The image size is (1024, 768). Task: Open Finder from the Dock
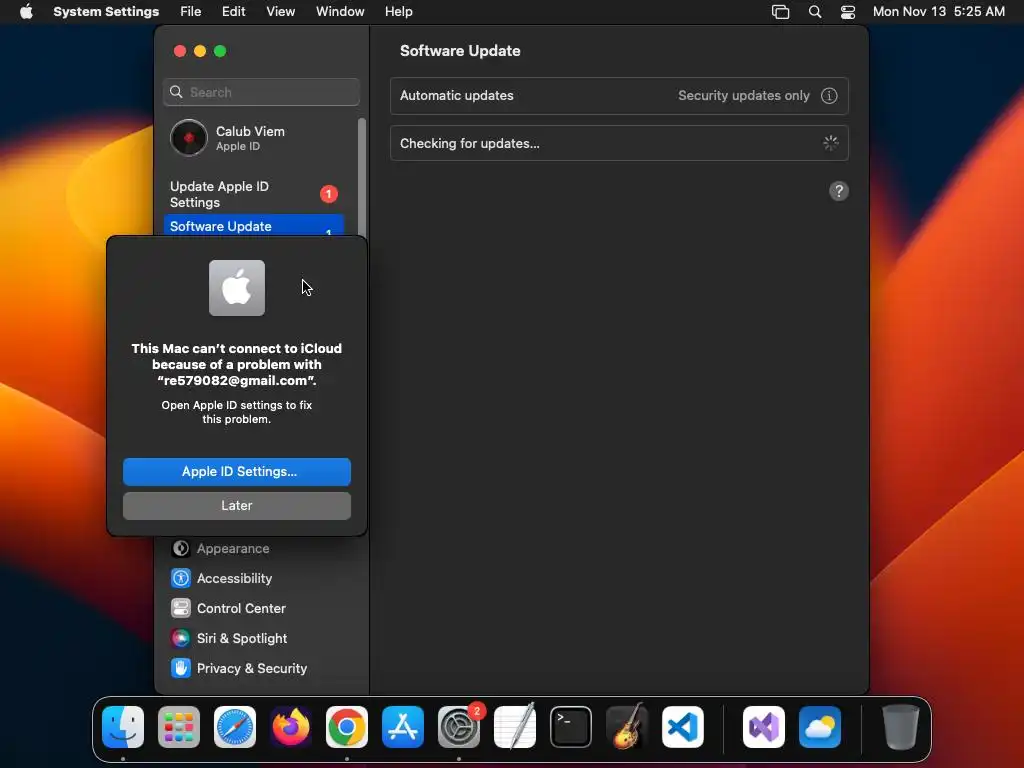click(x=123, y=727)
